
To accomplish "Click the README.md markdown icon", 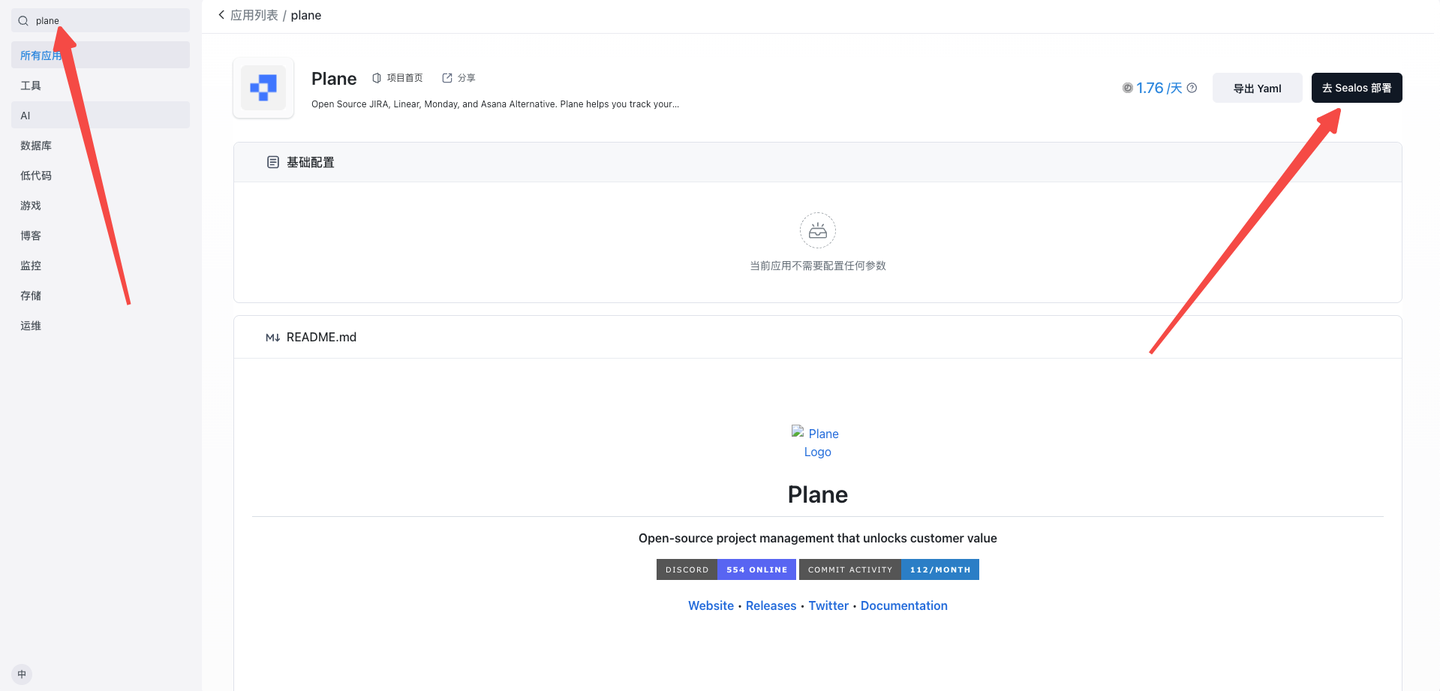I will pos(272,338).
